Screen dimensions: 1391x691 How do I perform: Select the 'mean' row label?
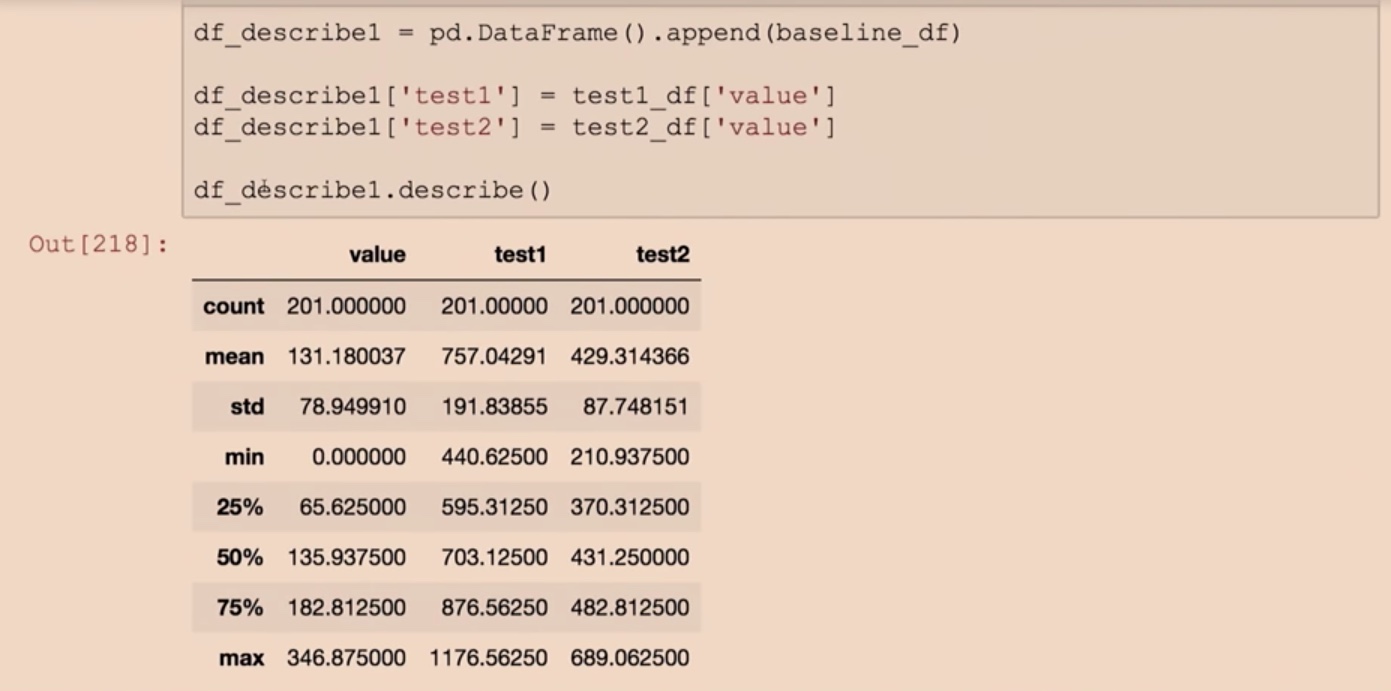click(235, 356)
